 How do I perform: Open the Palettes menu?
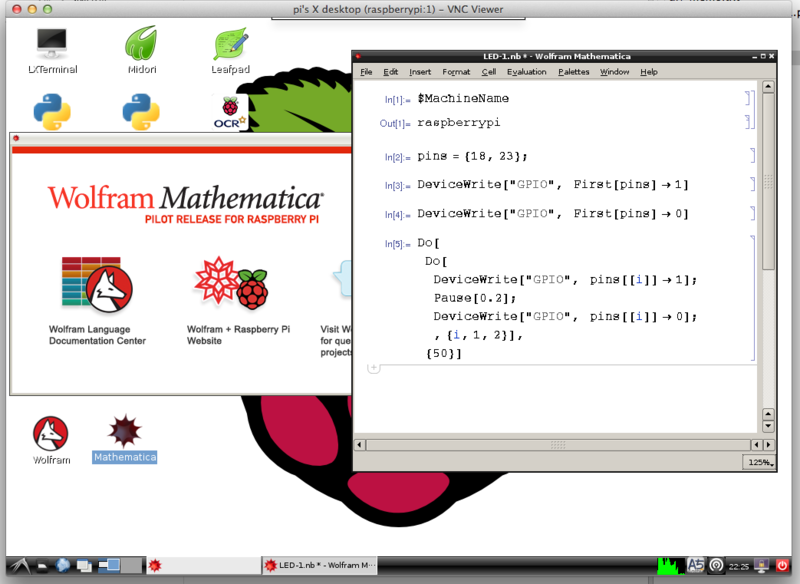tap(573, 72)
